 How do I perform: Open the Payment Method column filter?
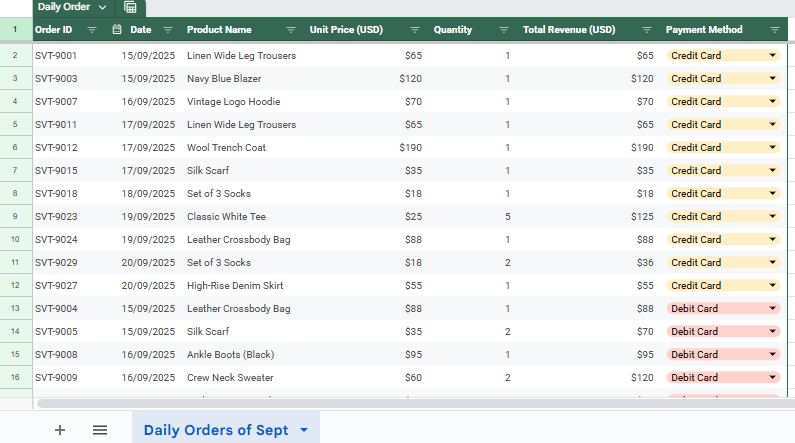tap(775, 30)
